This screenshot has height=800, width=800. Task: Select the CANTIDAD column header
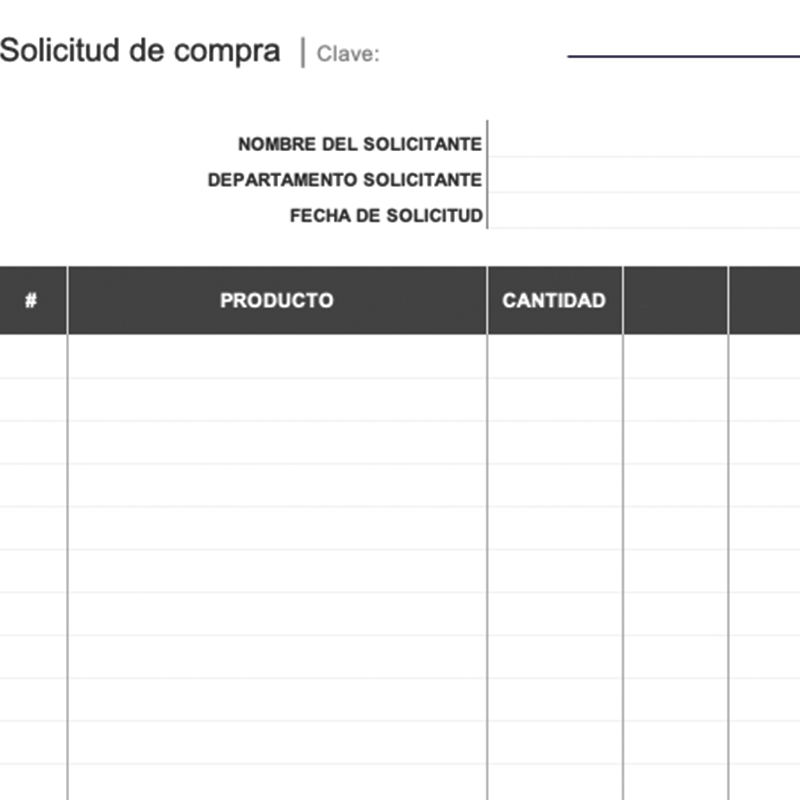tap(554, 301)
